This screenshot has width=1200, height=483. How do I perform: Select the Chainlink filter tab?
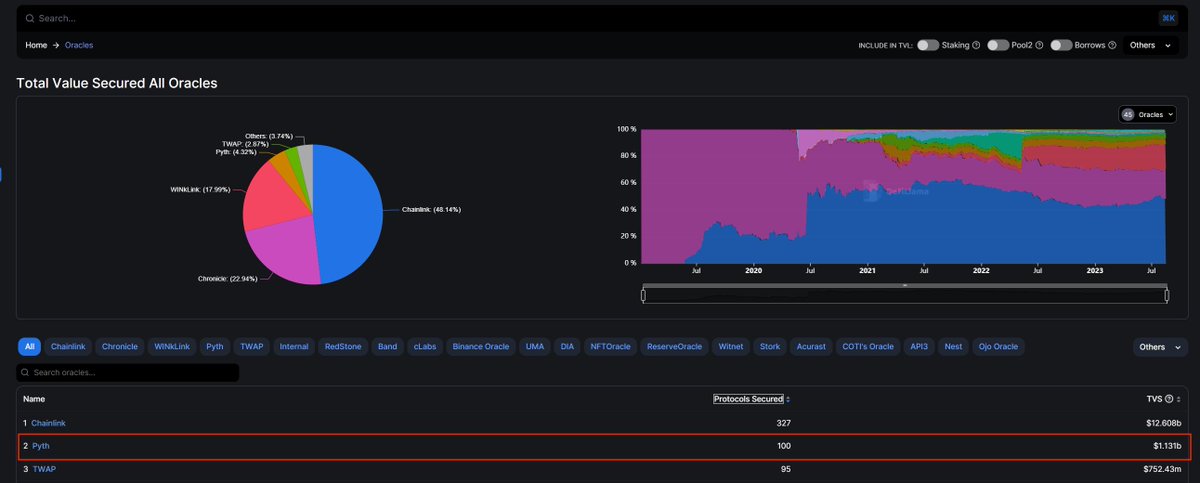point(69,347)
